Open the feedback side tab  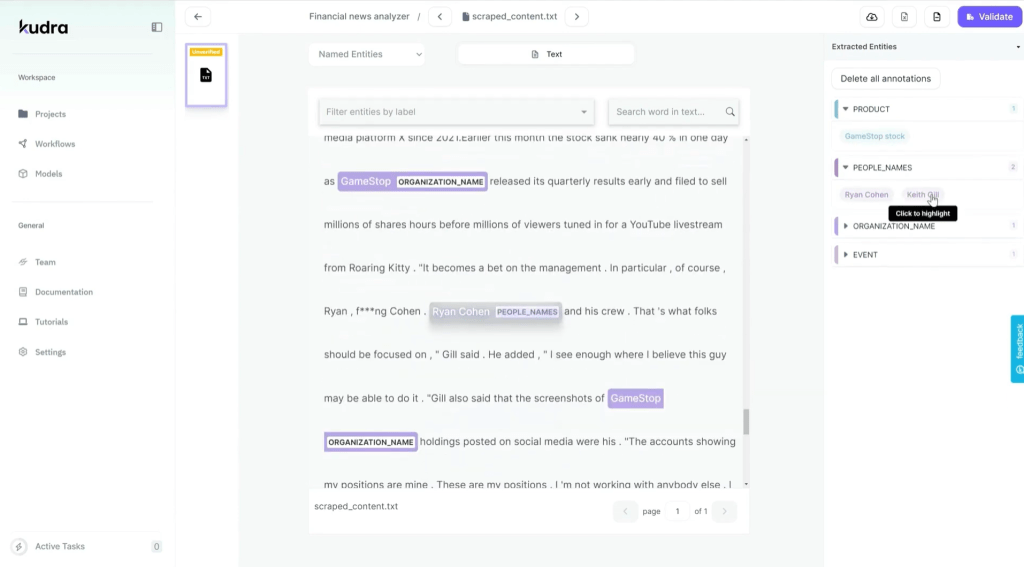[x=1017, y=349]
